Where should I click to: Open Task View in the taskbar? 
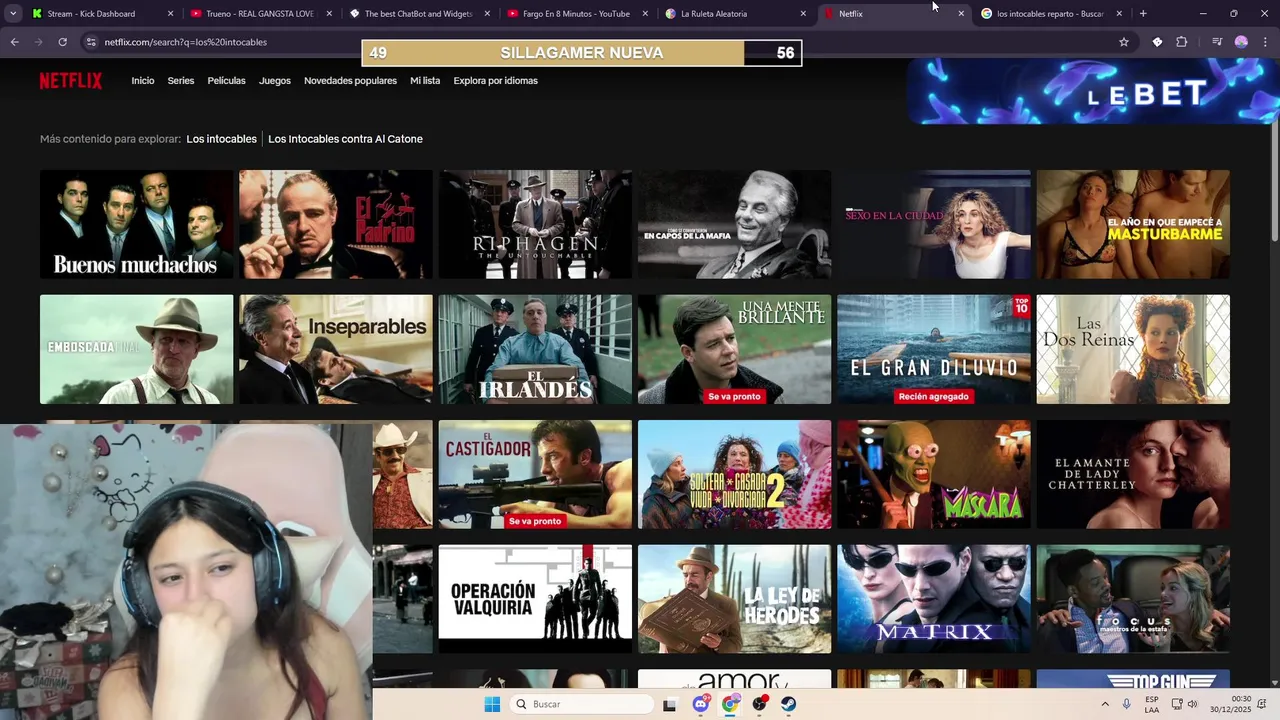coord(670,704)
